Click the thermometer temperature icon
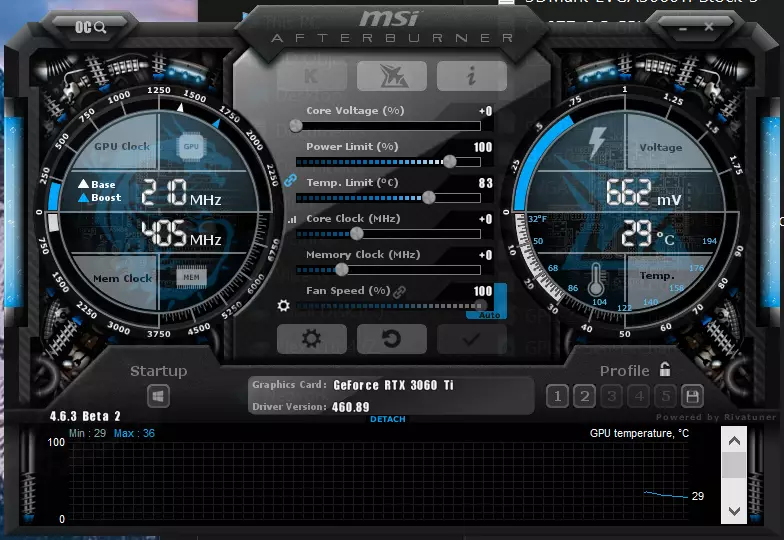 pyautogui.click(x=596, y=280)
